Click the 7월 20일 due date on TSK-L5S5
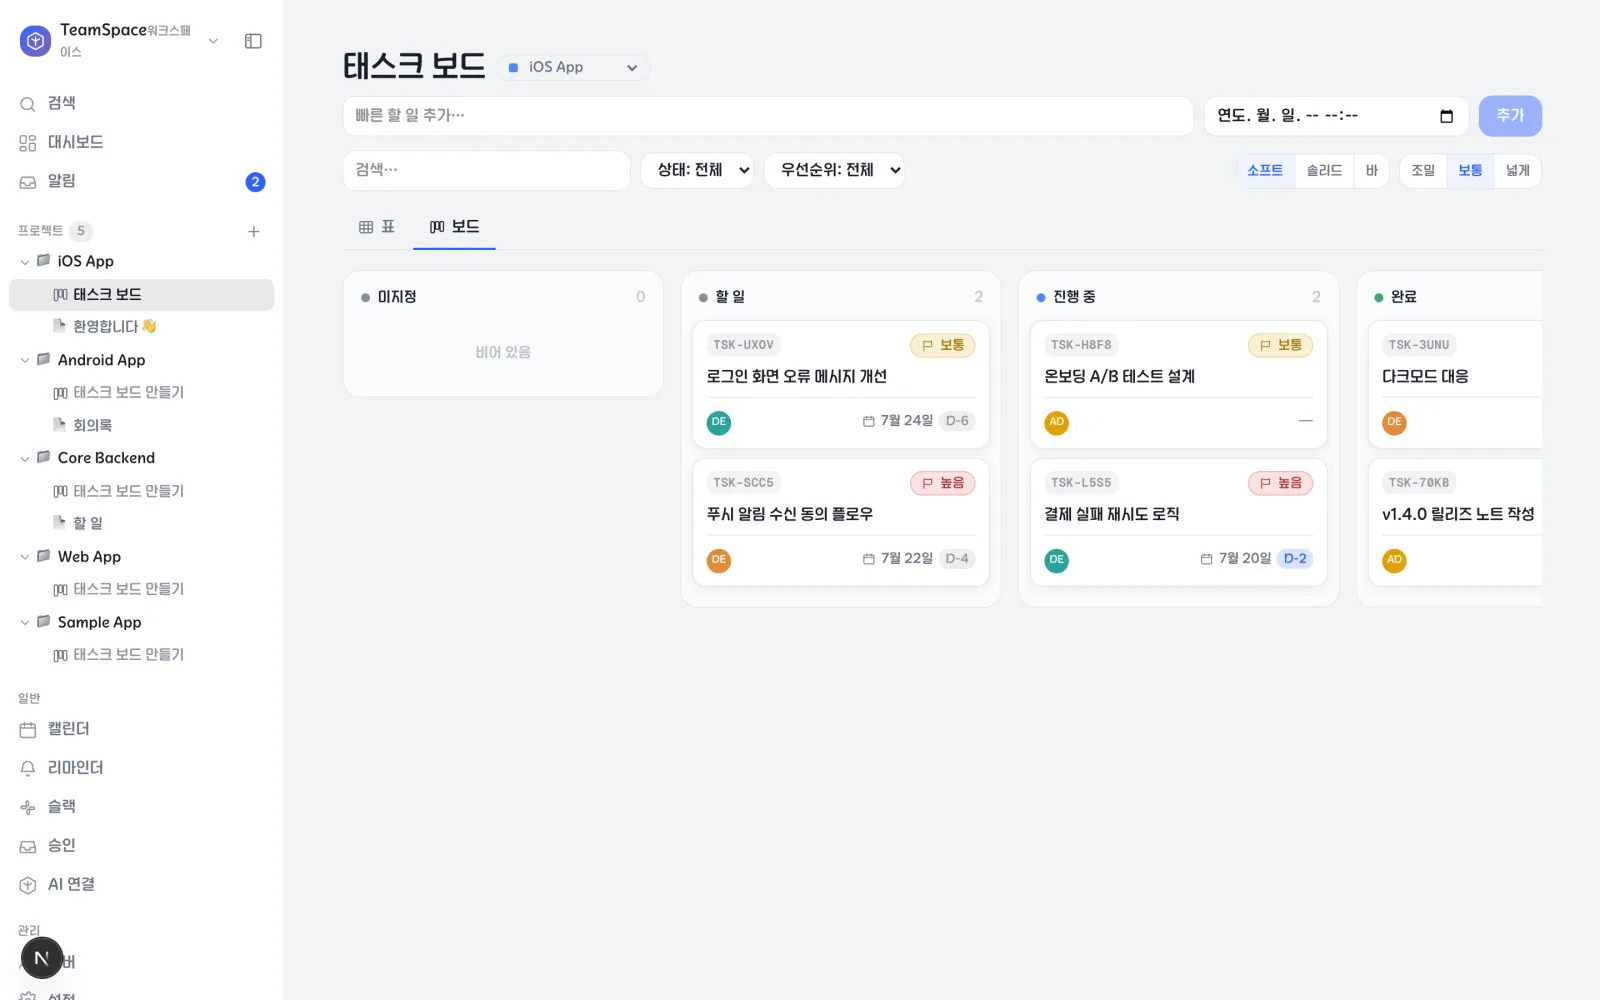 1236,559
